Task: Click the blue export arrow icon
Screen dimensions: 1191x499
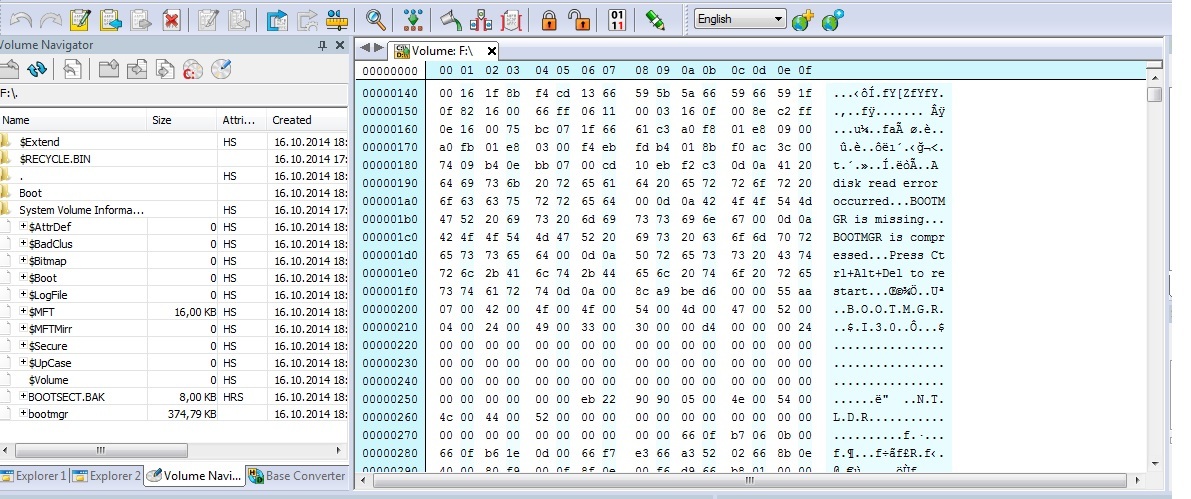Action: tap(277, 20)
